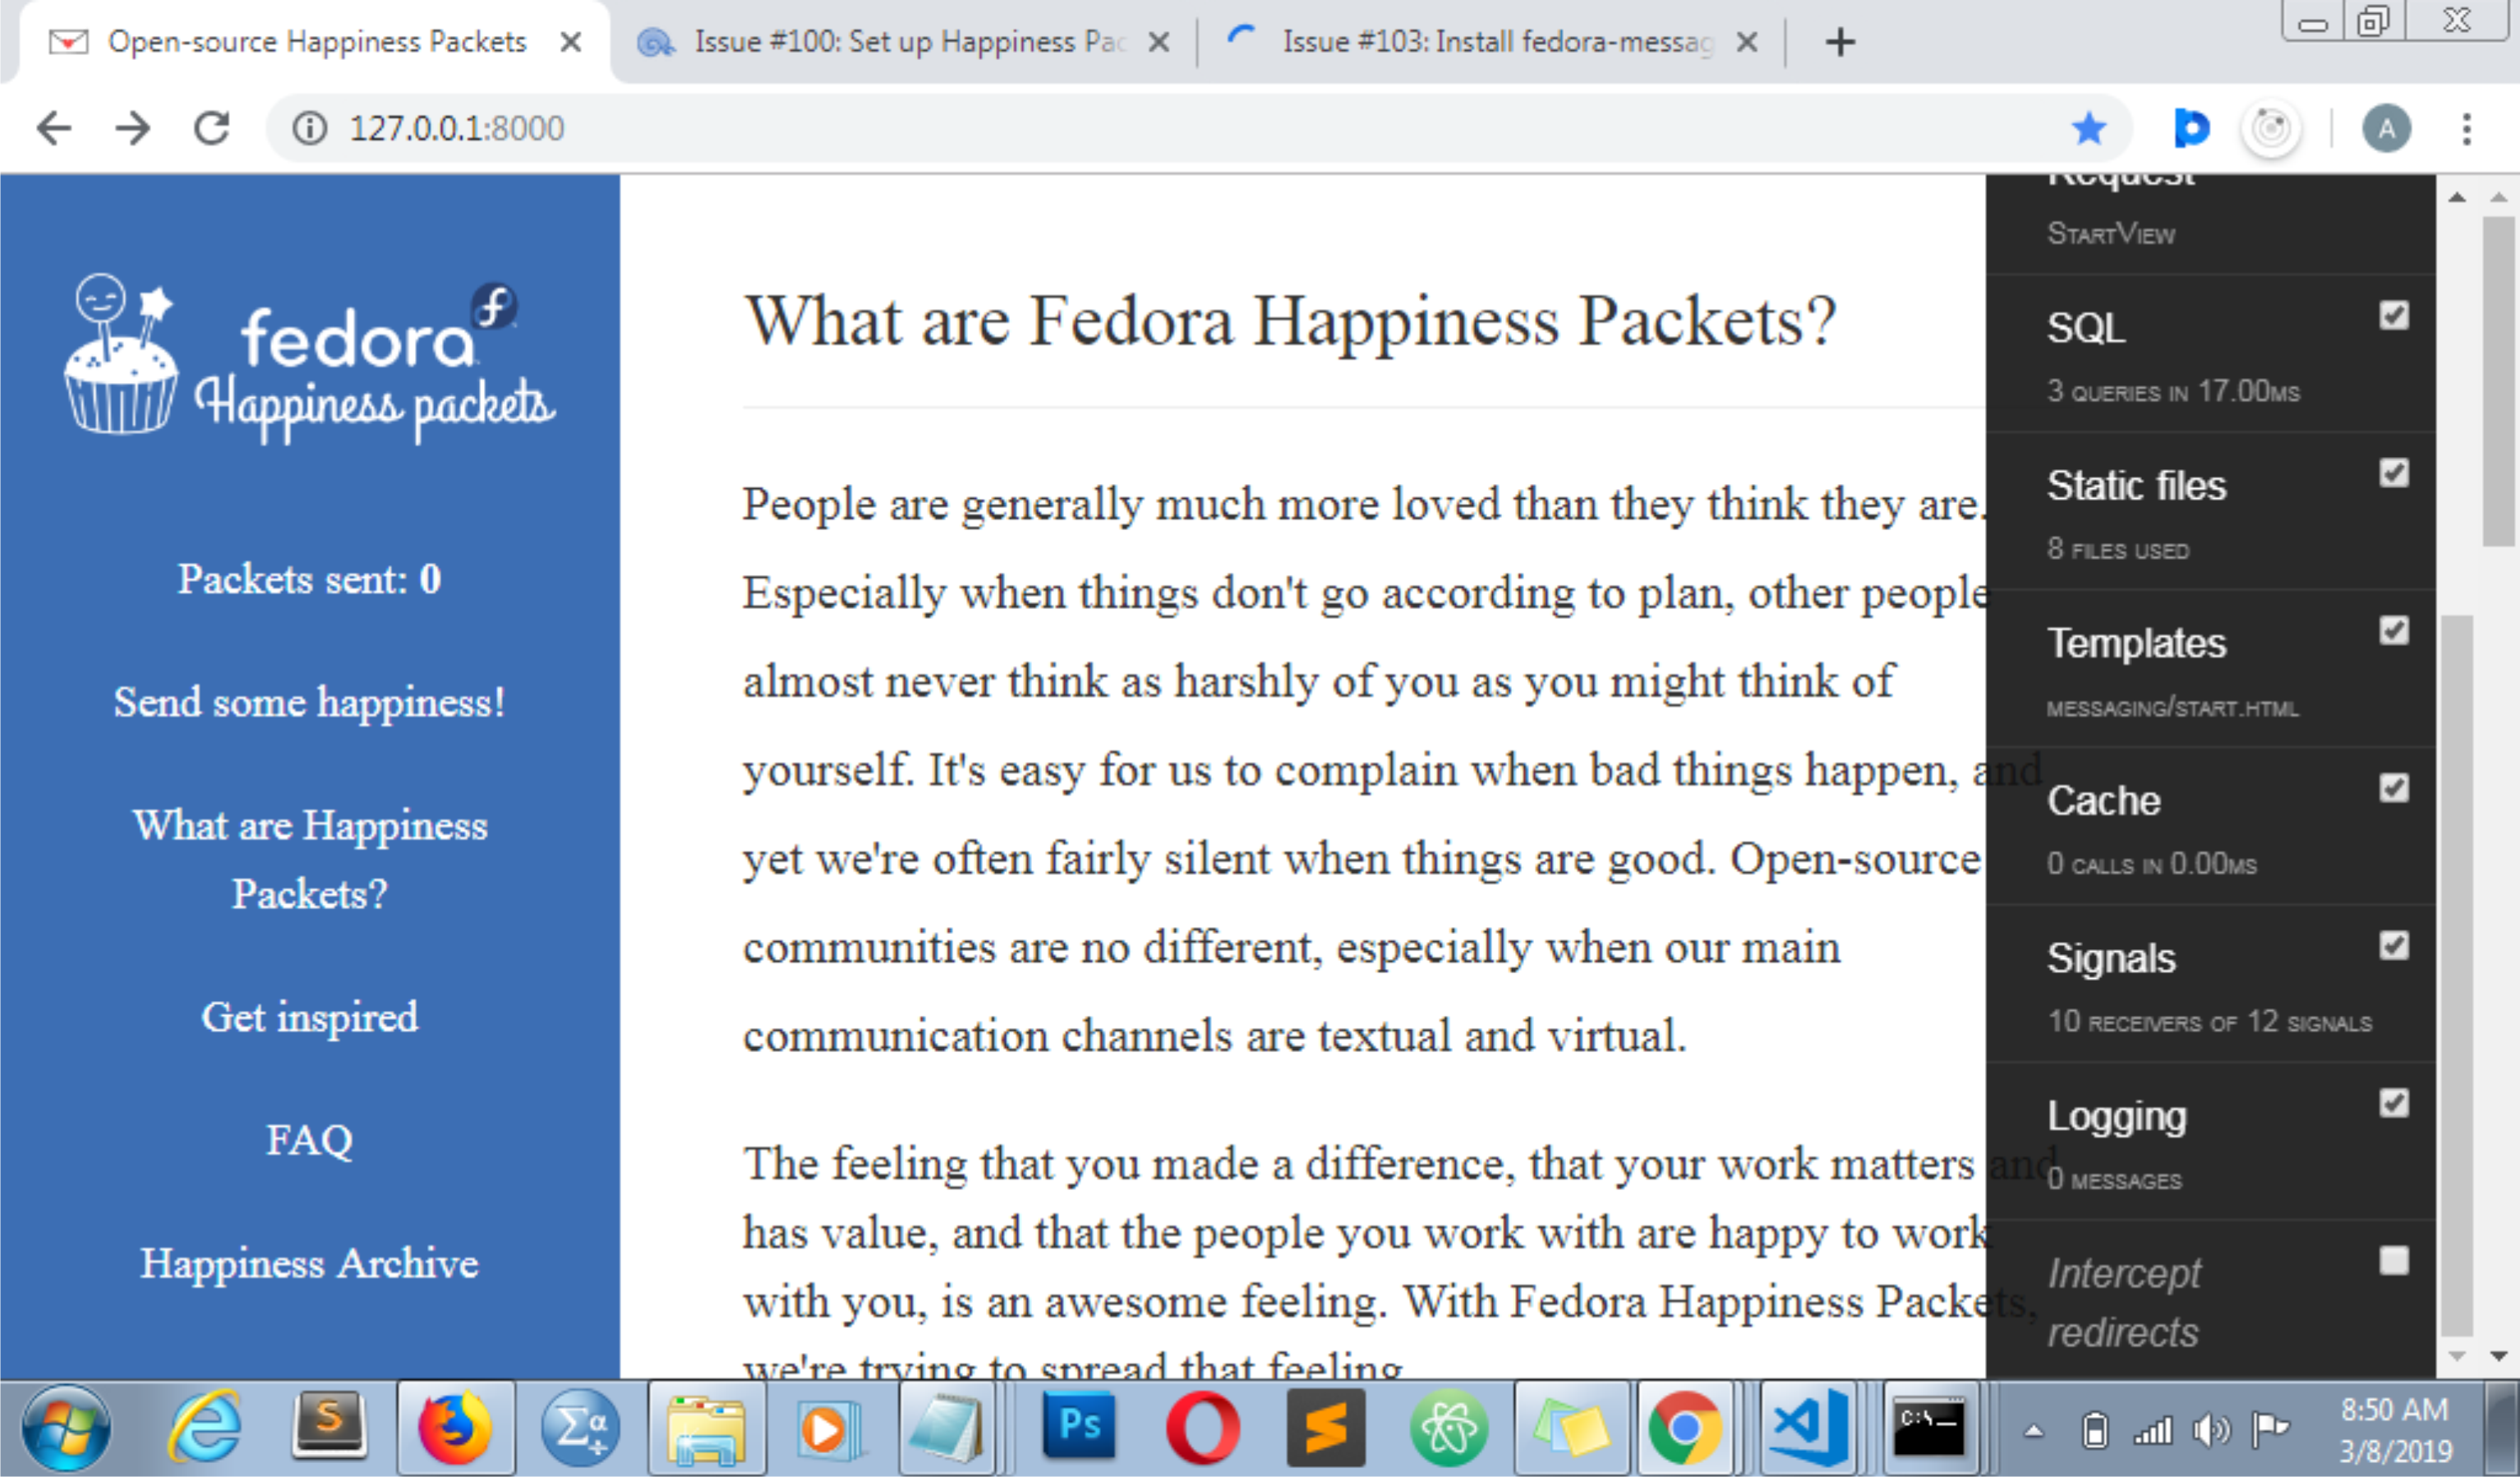This screenshot has height=1477, width=2520.
Task: Go forward using the browser forward arrow
Action: coord(132,128)
